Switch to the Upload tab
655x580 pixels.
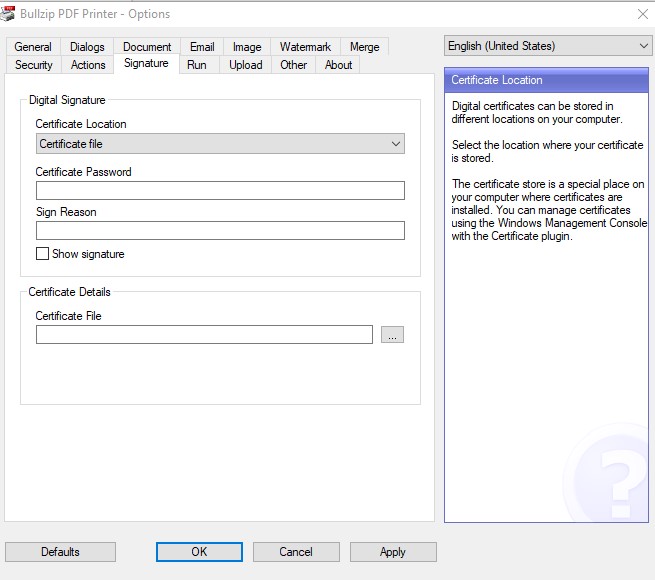click(x=246, y=65)
